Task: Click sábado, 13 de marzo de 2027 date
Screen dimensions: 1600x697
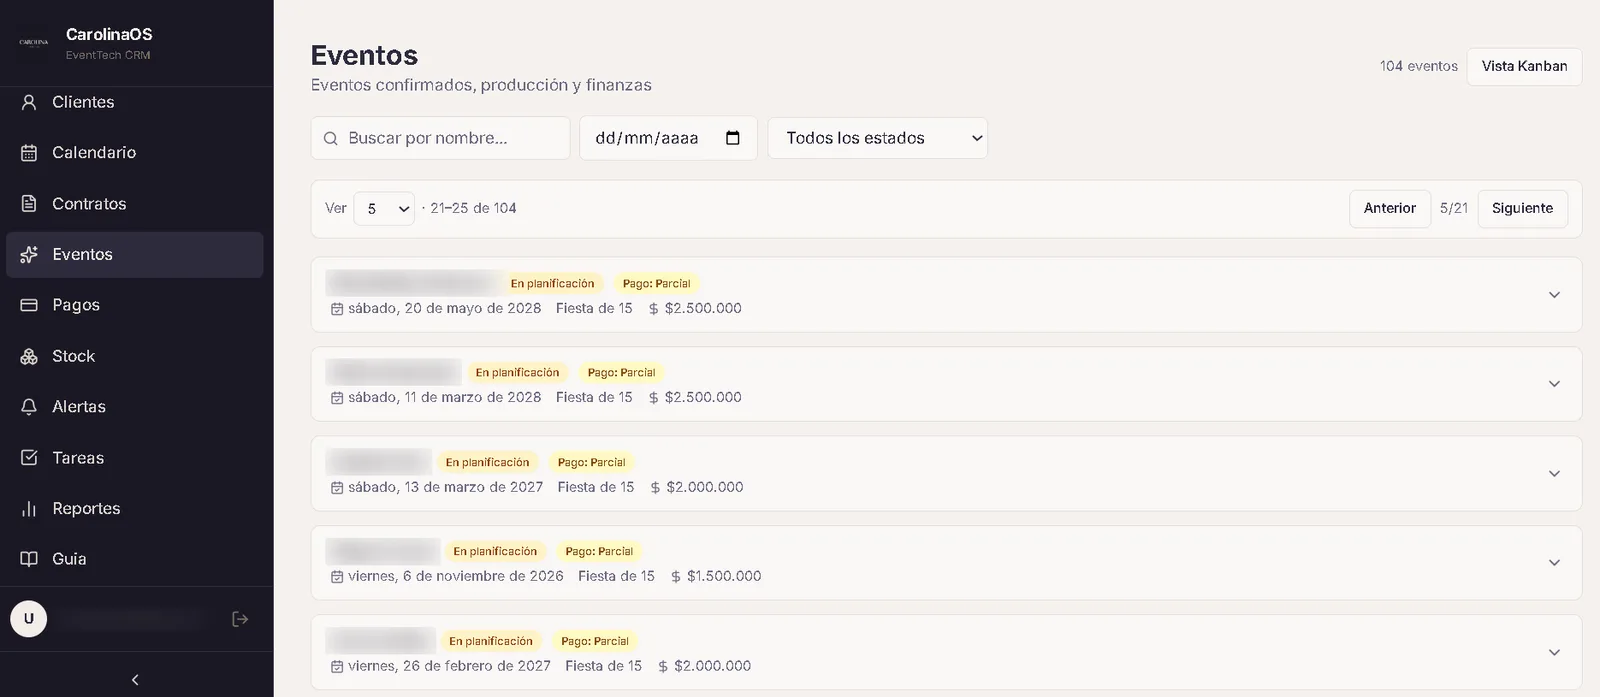Action: [x=445, y=488]
